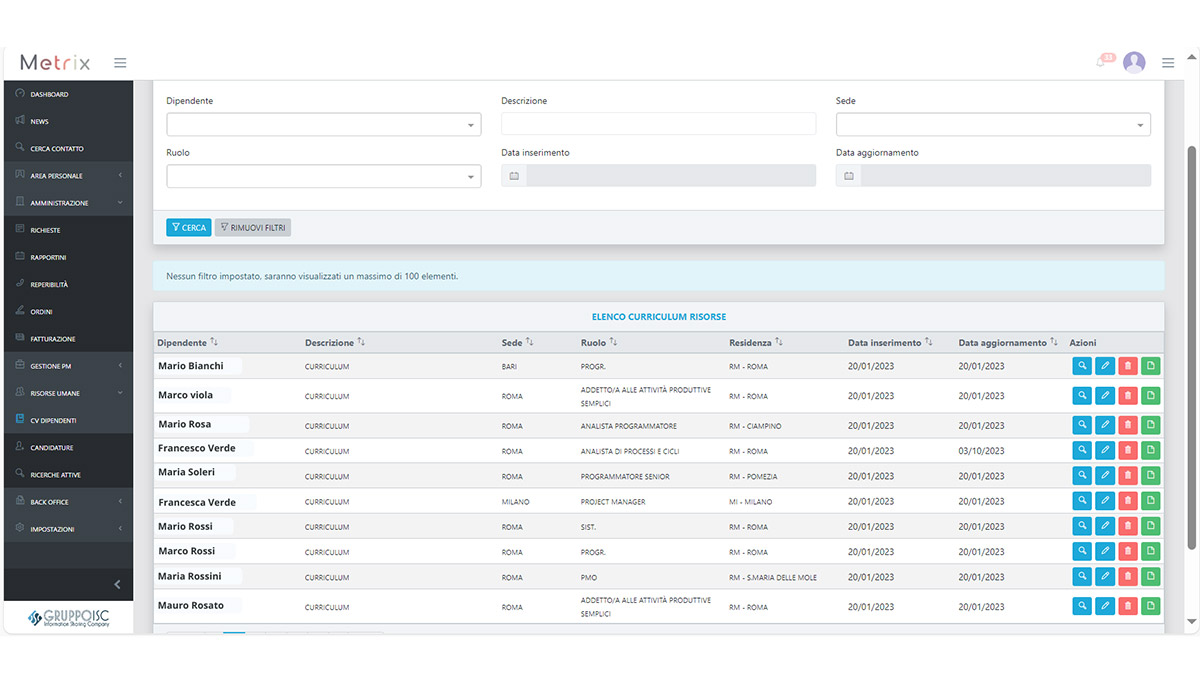This screenshot has height=675, width=1200.
Task: View Francesca Verde's curriculum details
Action: coord(1082,501)
